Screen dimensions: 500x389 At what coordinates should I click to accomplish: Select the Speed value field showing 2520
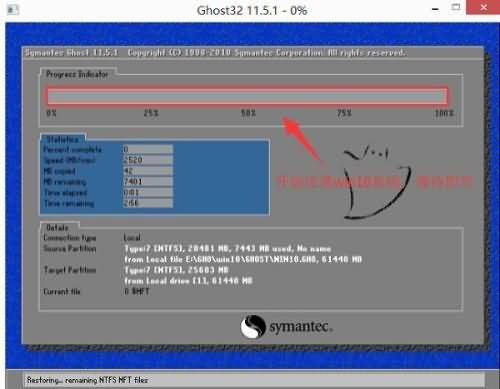148,160
